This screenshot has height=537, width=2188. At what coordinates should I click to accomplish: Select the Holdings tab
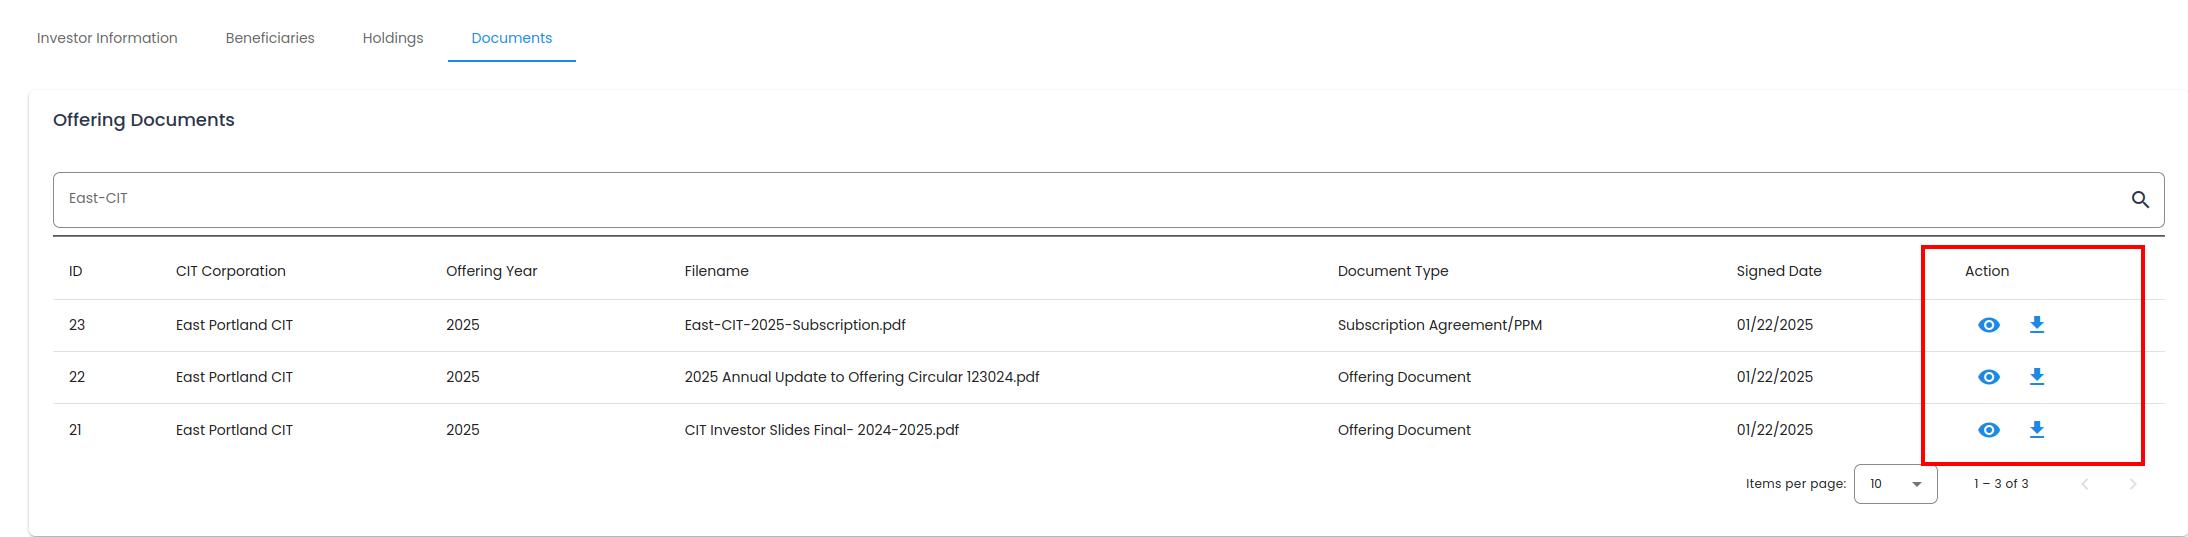click(x=393, y=38)
